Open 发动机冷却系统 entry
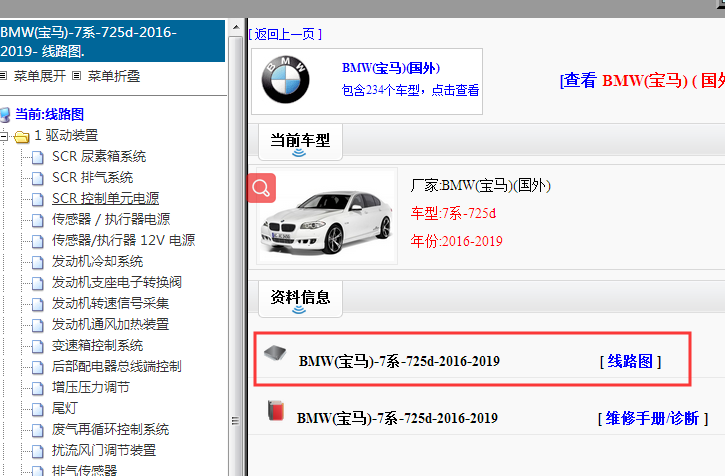This screenshot has width=725, height=476. (98, 261)
